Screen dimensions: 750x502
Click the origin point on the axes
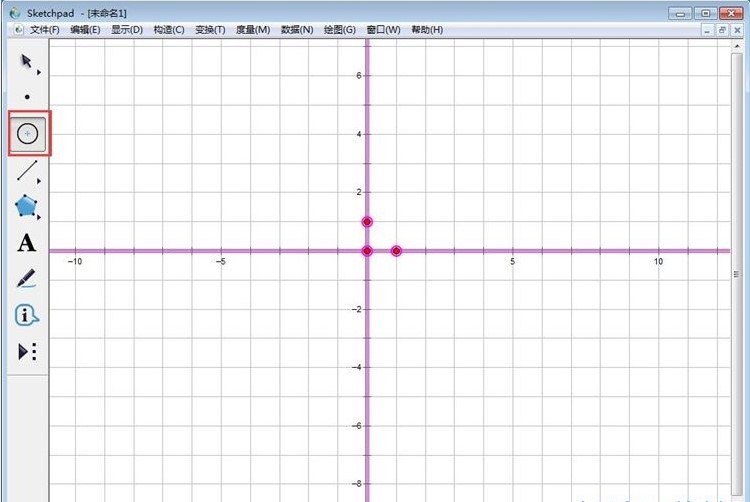(367, 251)
